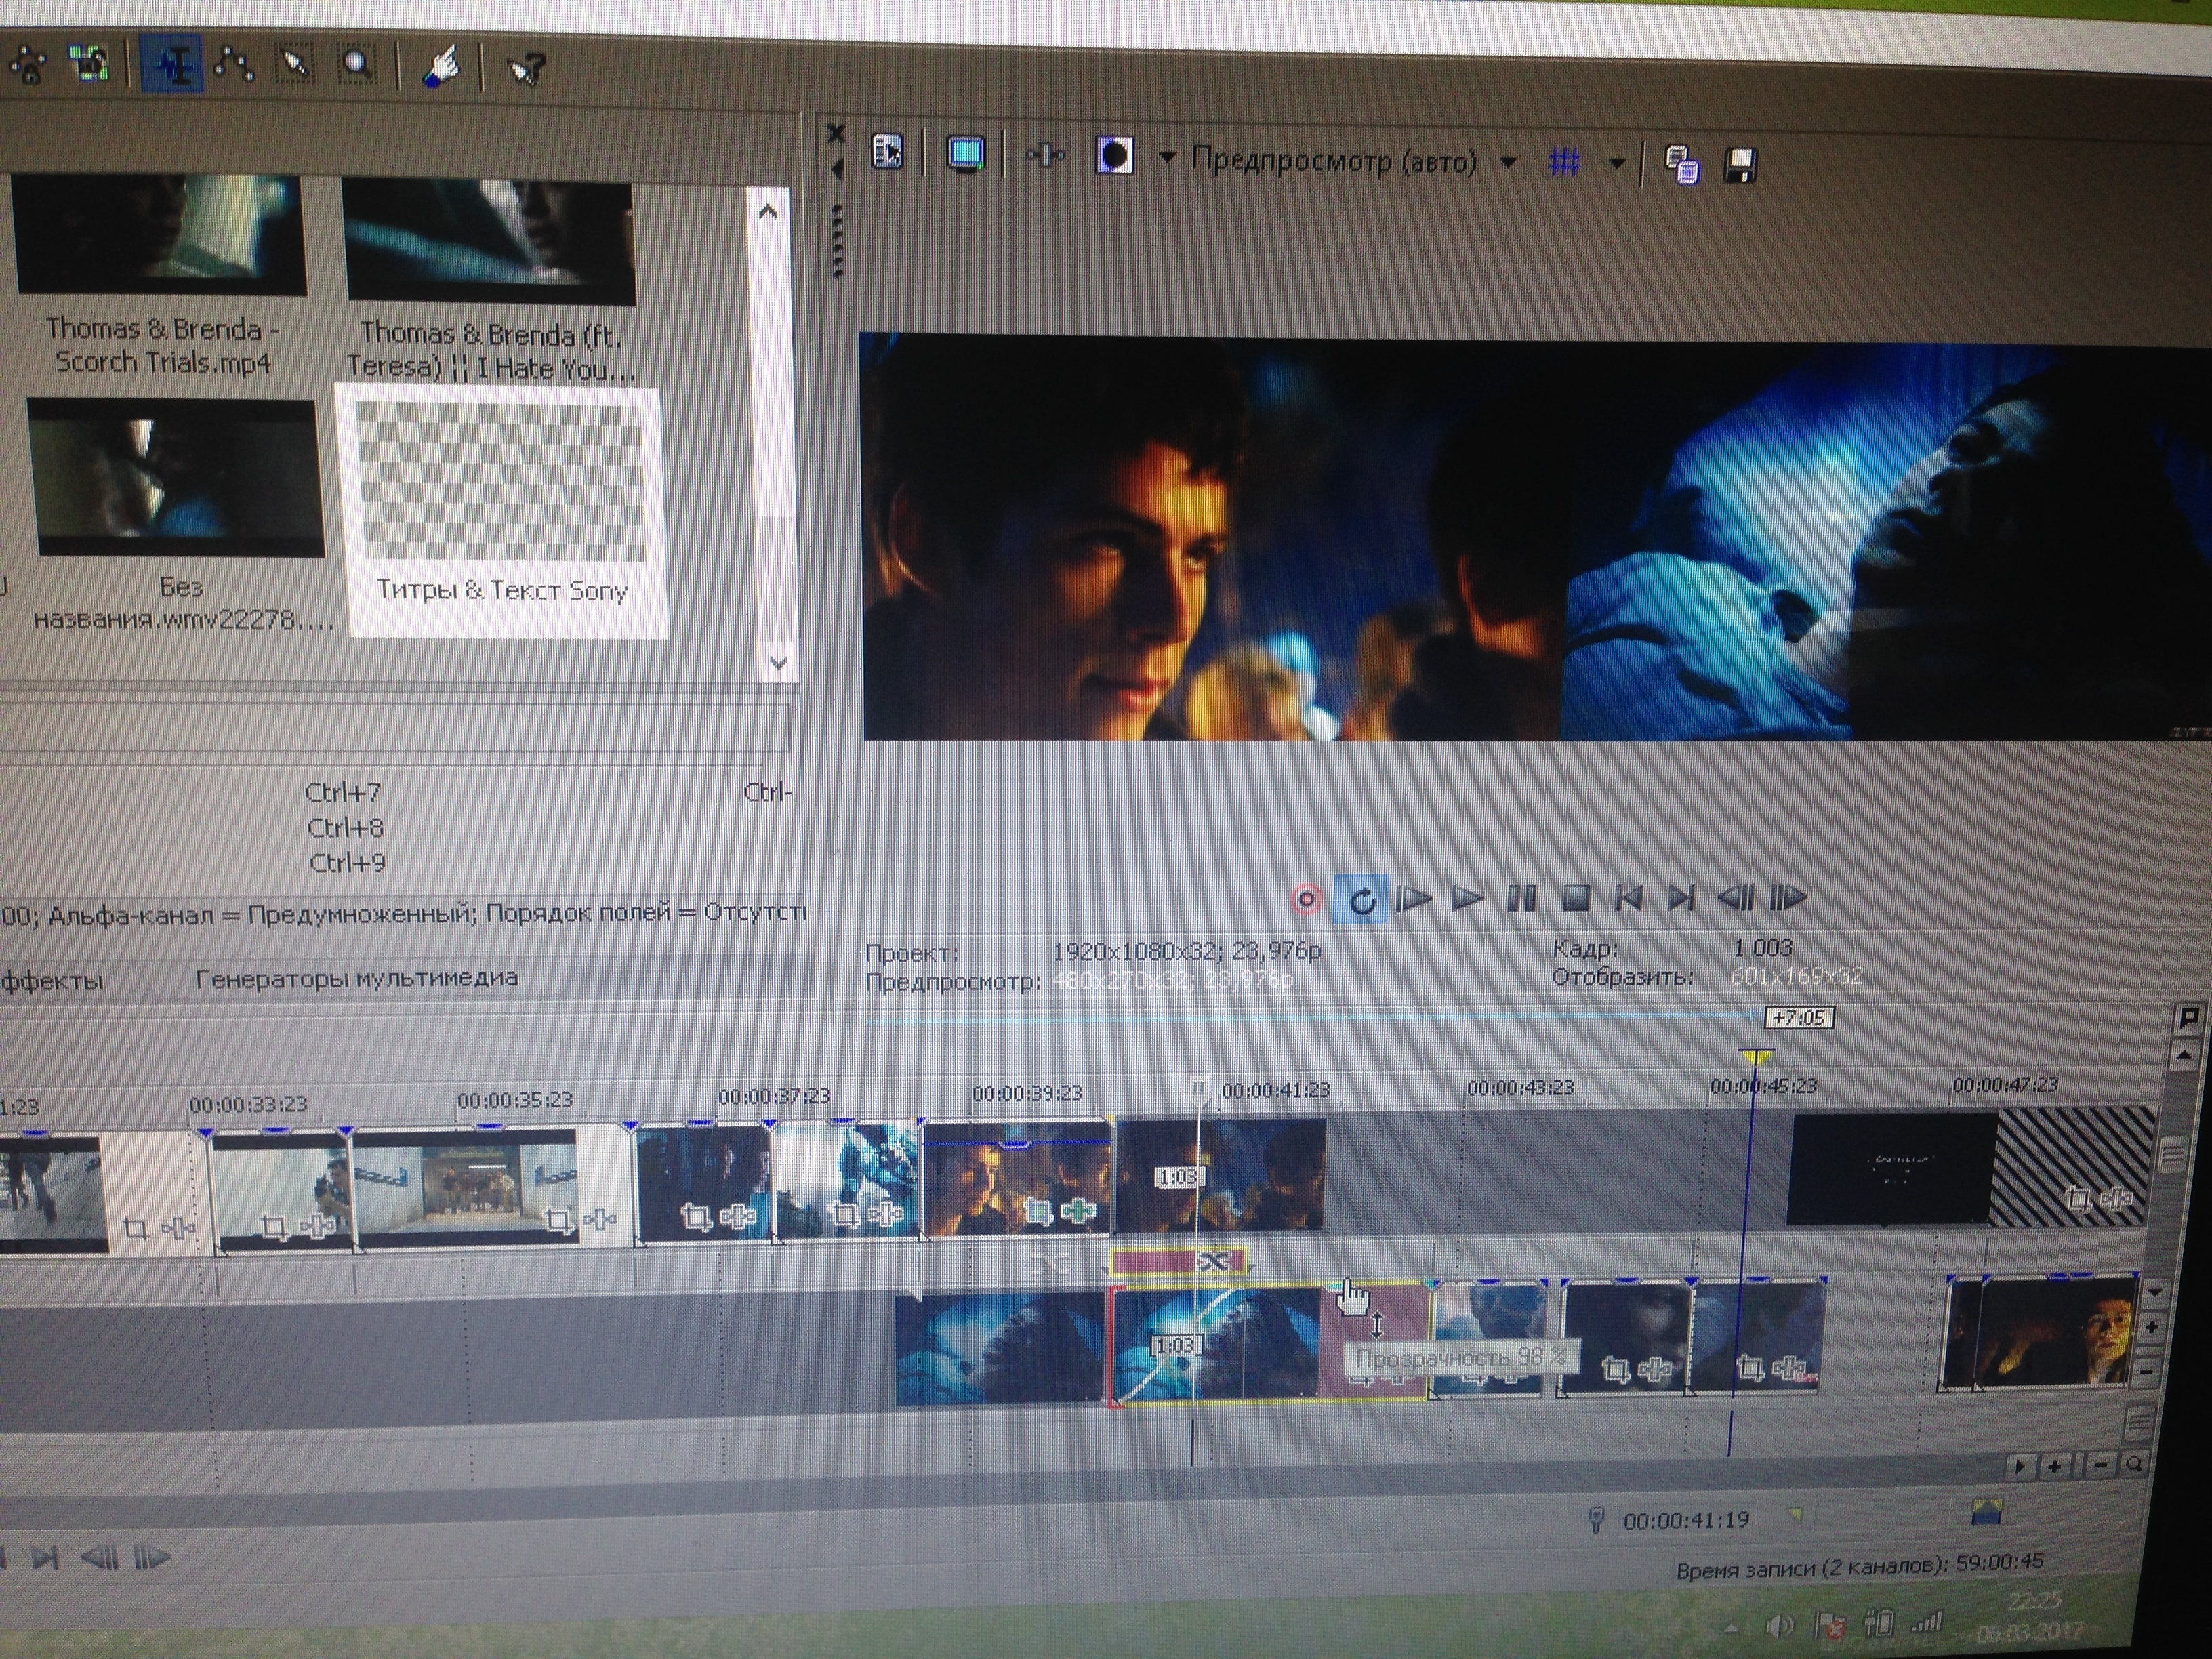
Task: Expand the overlays grid dropdown arrow
Action: click(x=1617, y=163)
